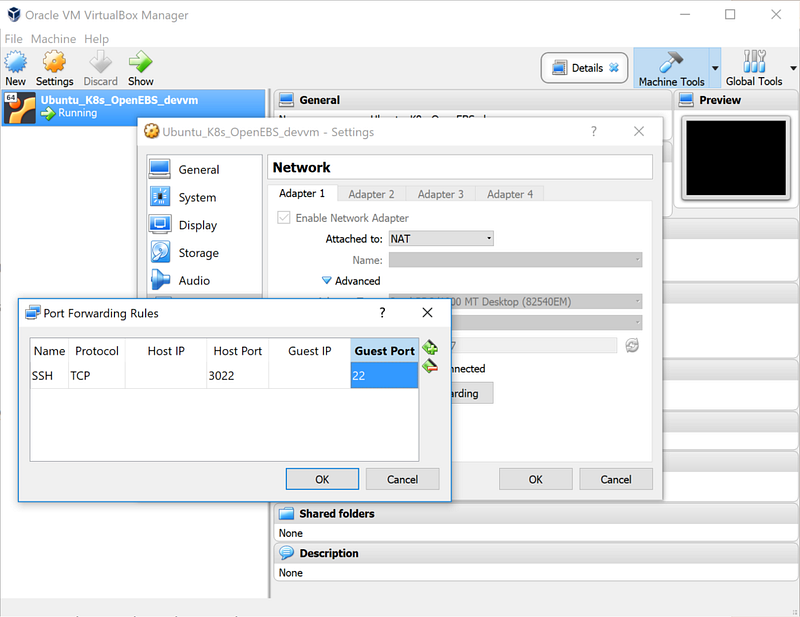Viewport: 800px width, 617px height.
Task: Click the Host IP column header
Action: point(166,351)
